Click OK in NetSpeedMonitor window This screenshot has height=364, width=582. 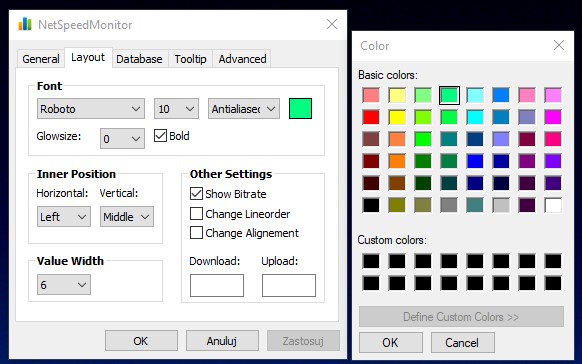click(x=141, y=341)
